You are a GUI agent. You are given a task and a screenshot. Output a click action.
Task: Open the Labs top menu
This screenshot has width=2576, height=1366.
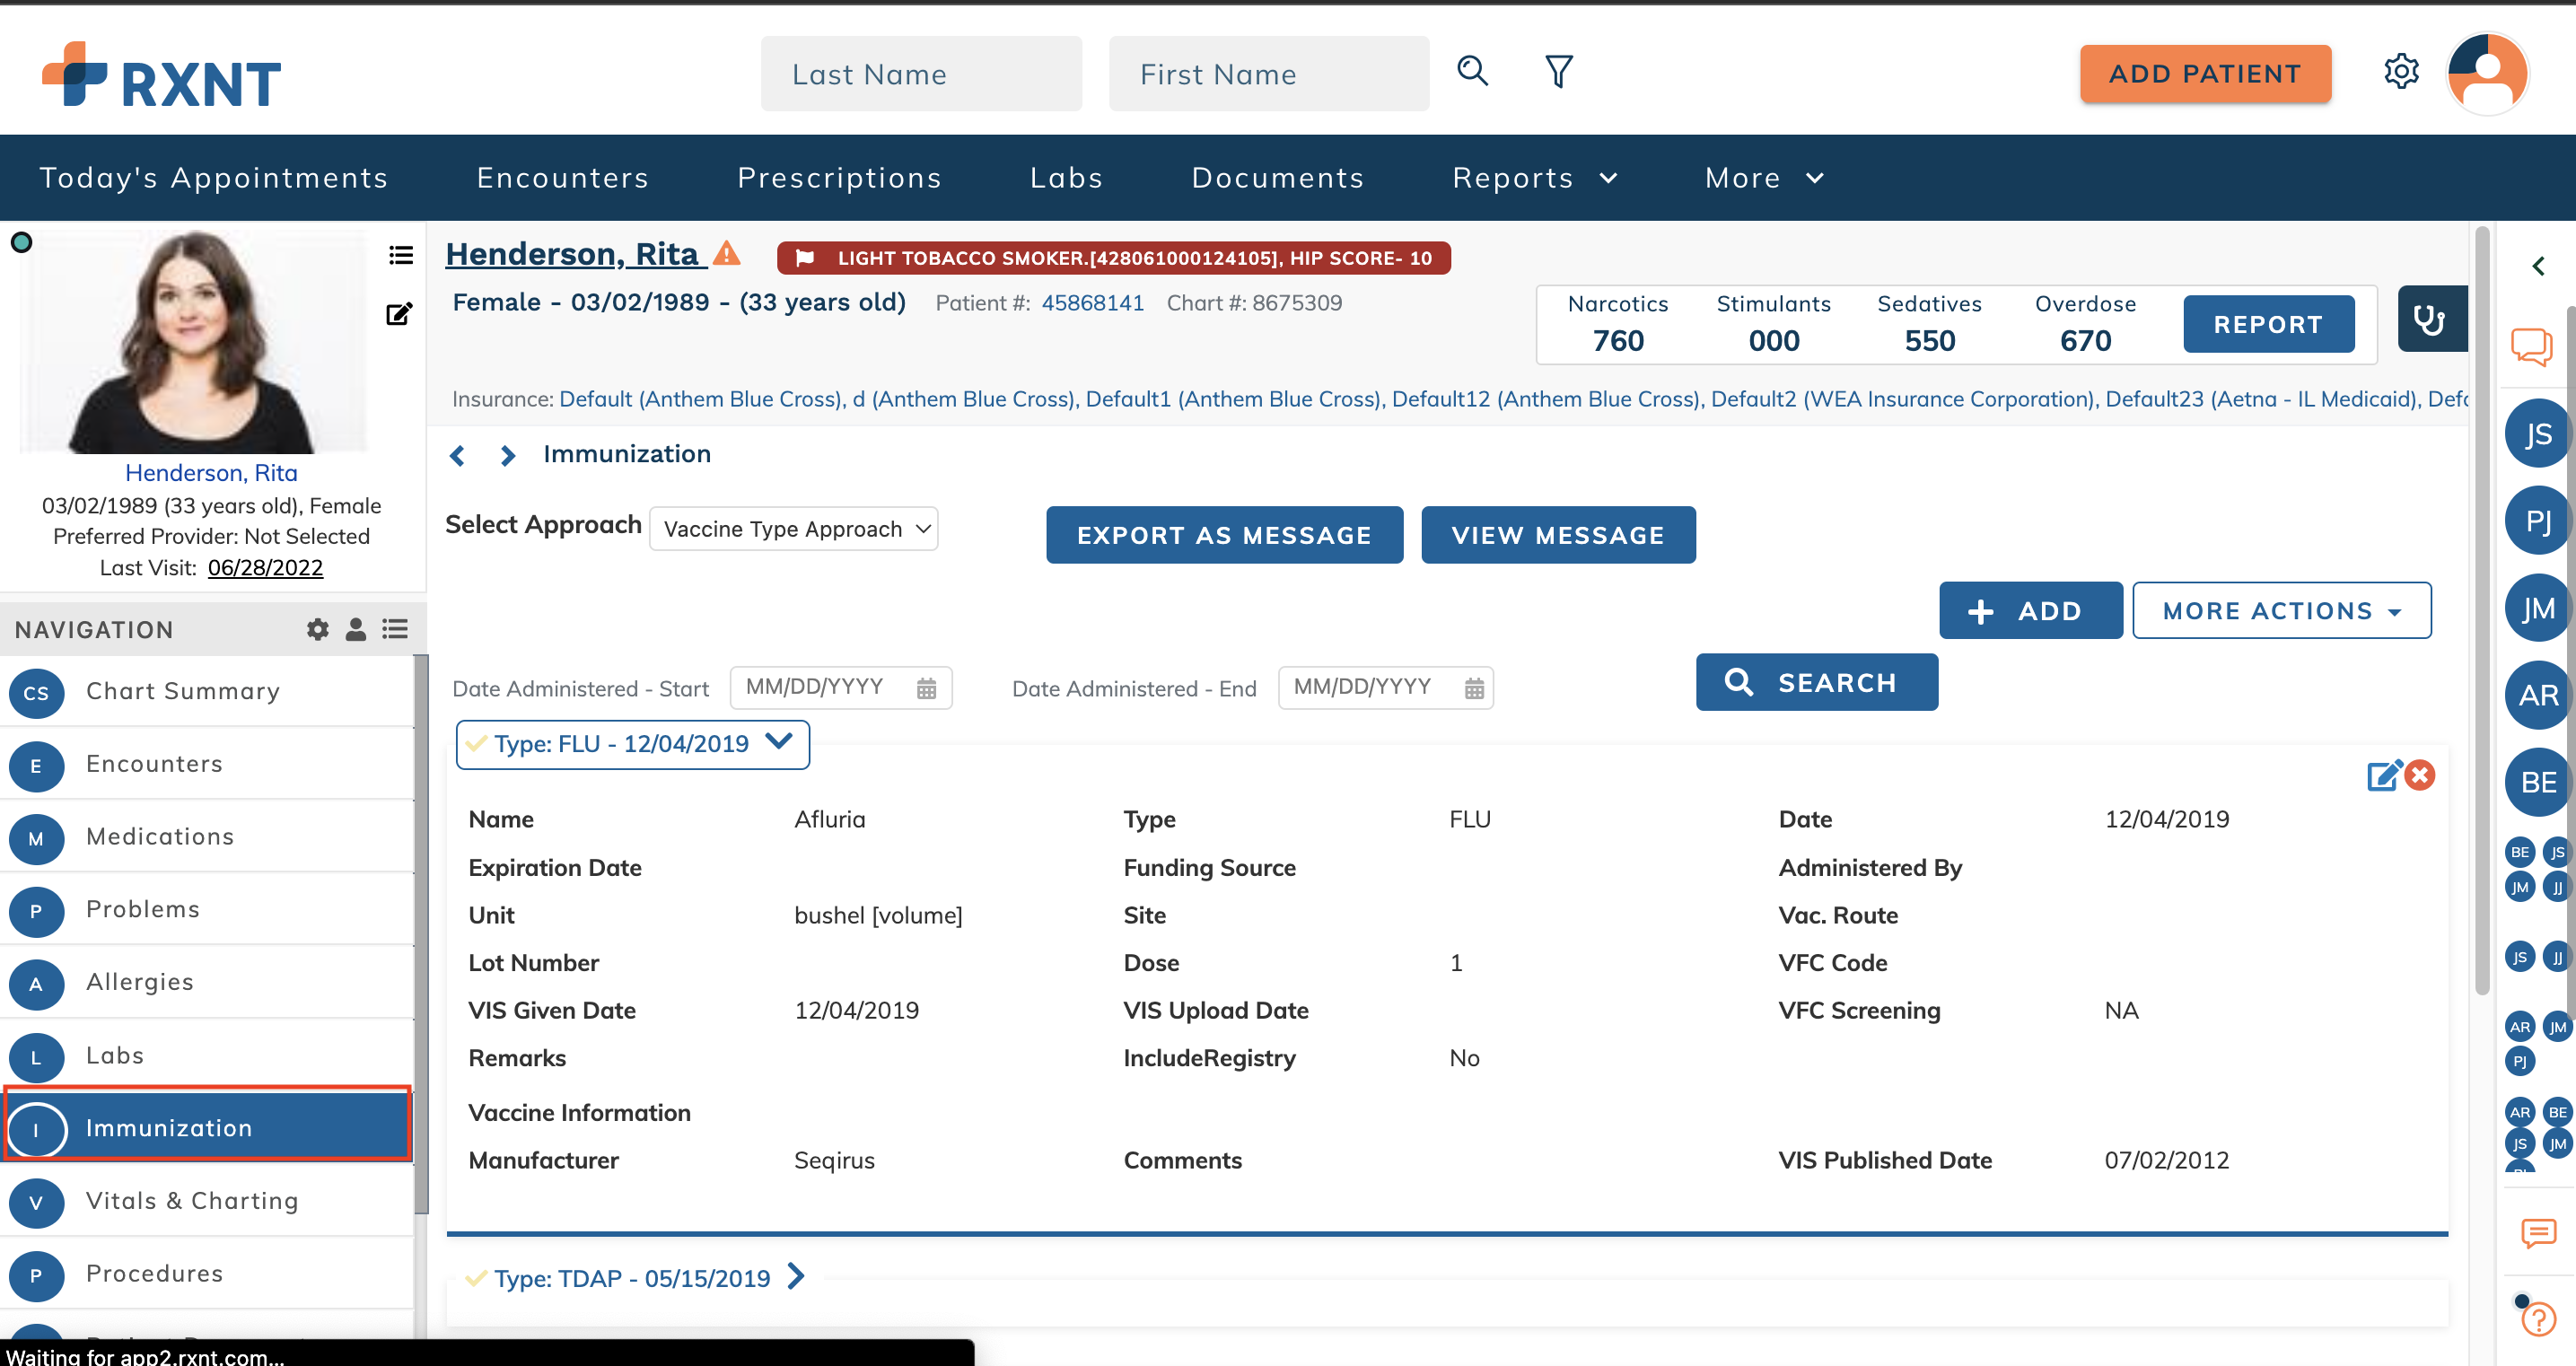[1067, 178]
